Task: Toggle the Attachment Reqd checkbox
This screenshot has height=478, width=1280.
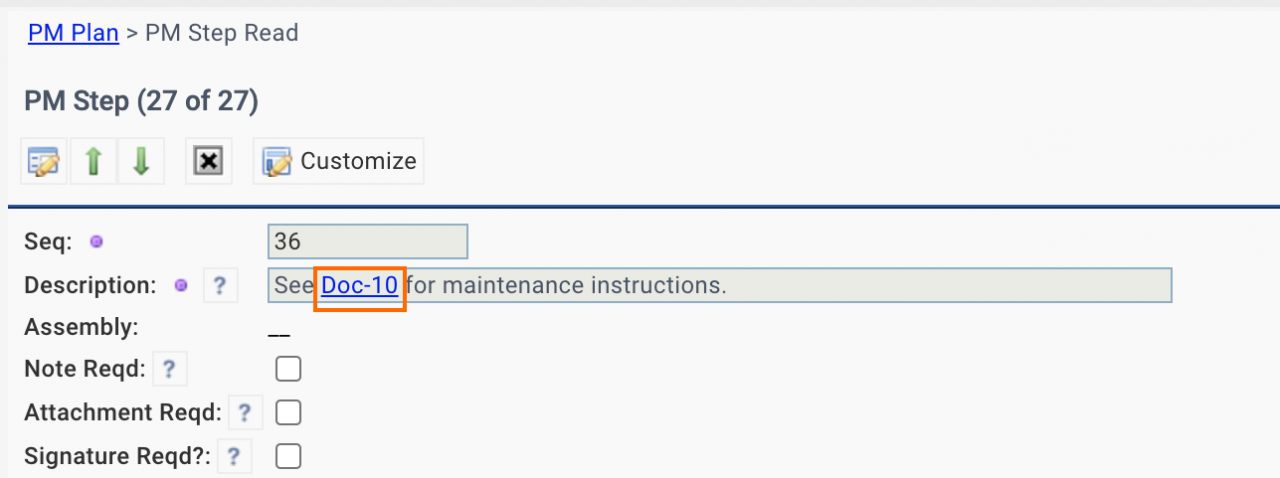Action: point(288,412)
